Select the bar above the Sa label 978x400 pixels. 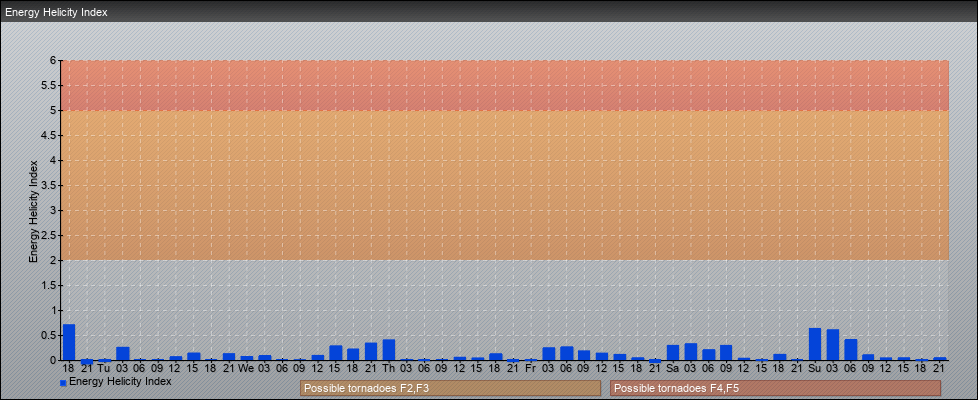coord(673,353)
